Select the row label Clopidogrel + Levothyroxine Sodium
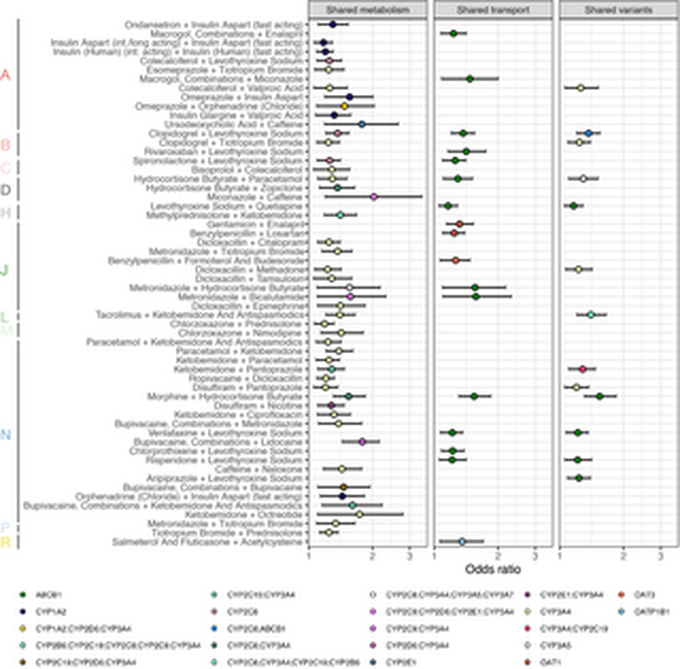This screenshot has width=680, height=669. coord(226,134)
